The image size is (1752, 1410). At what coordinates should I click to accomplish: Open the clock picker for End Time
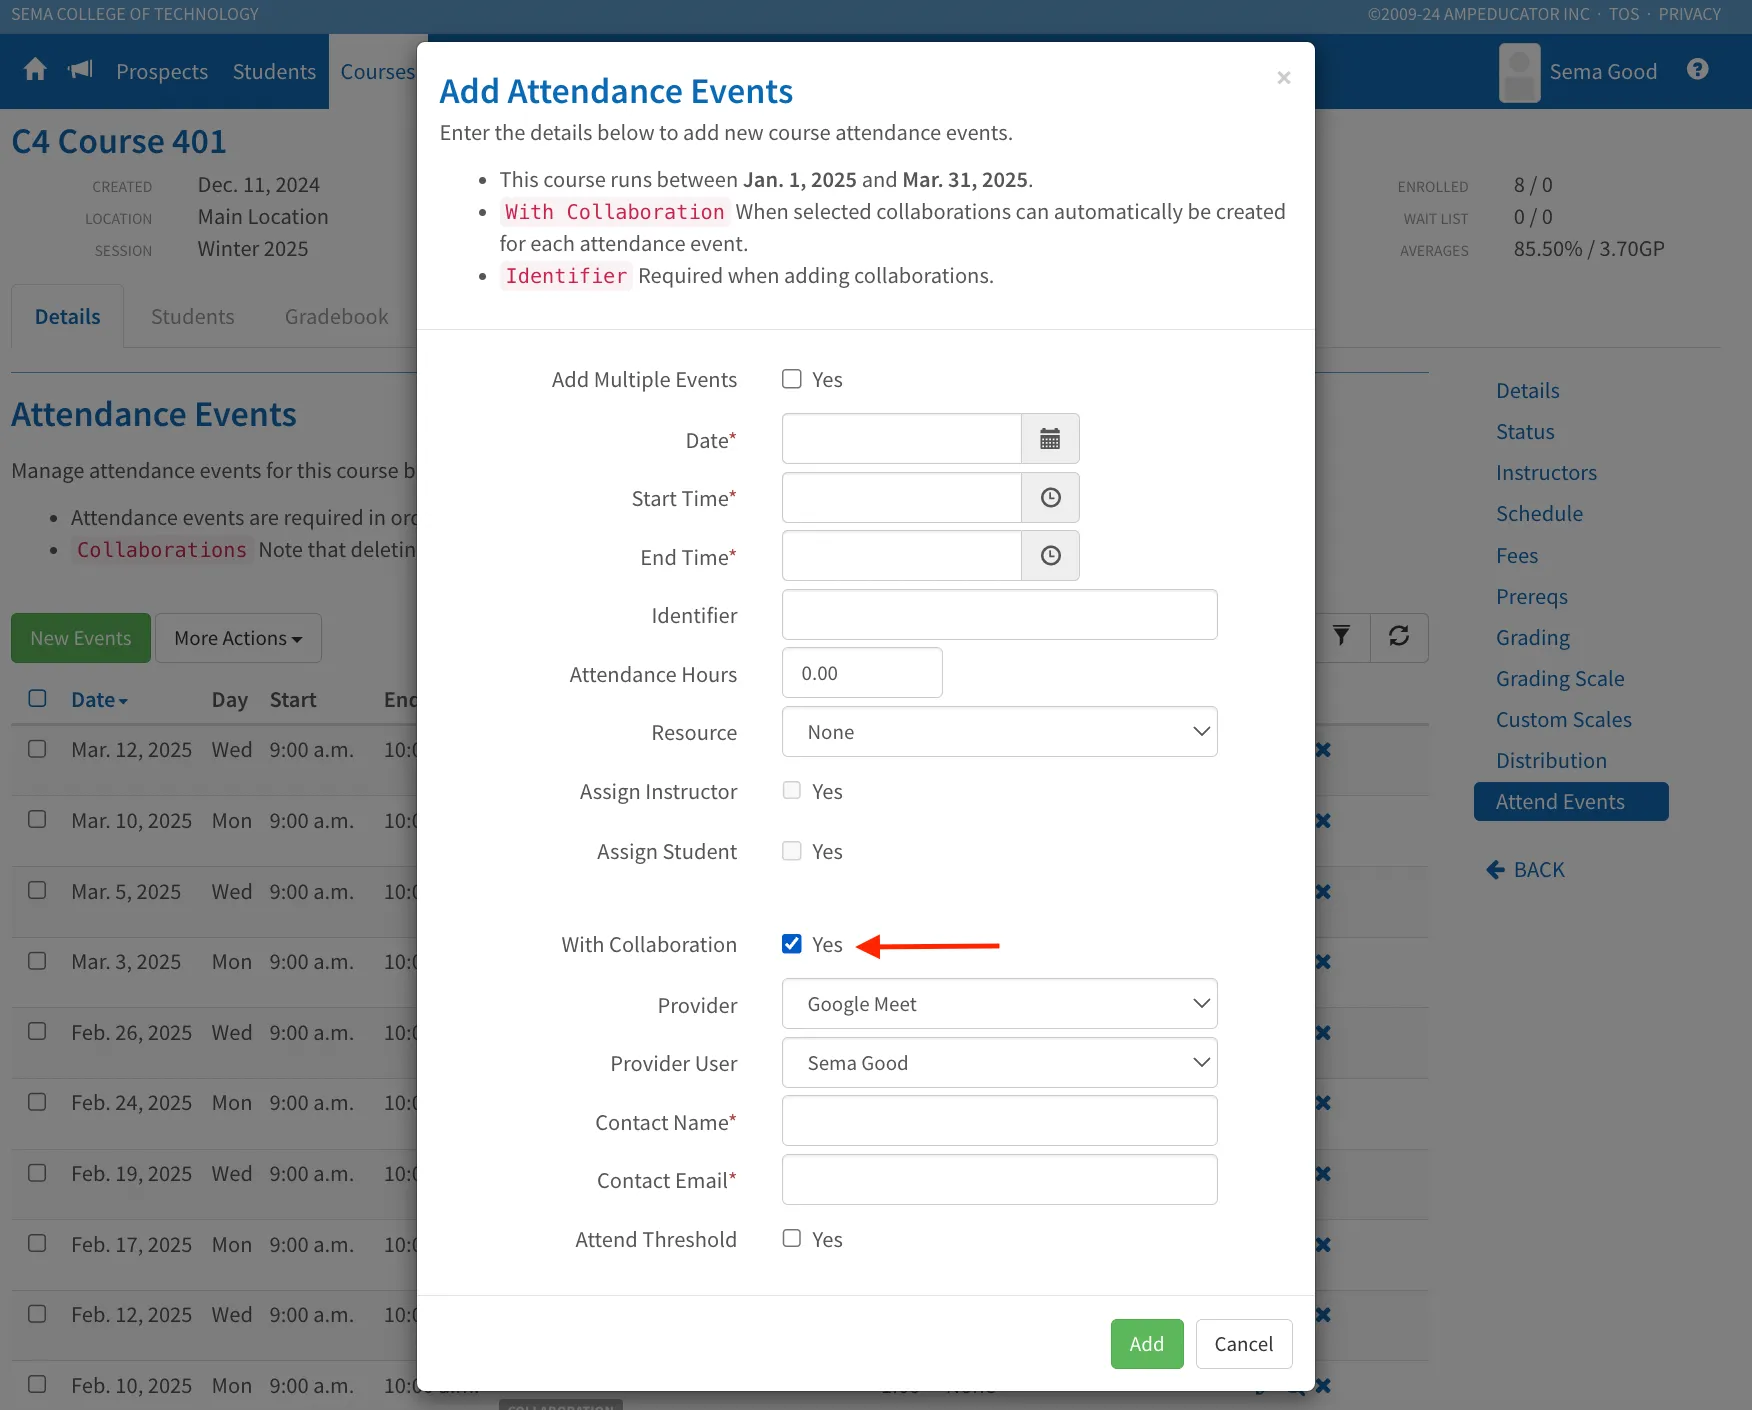point(1050,556)
